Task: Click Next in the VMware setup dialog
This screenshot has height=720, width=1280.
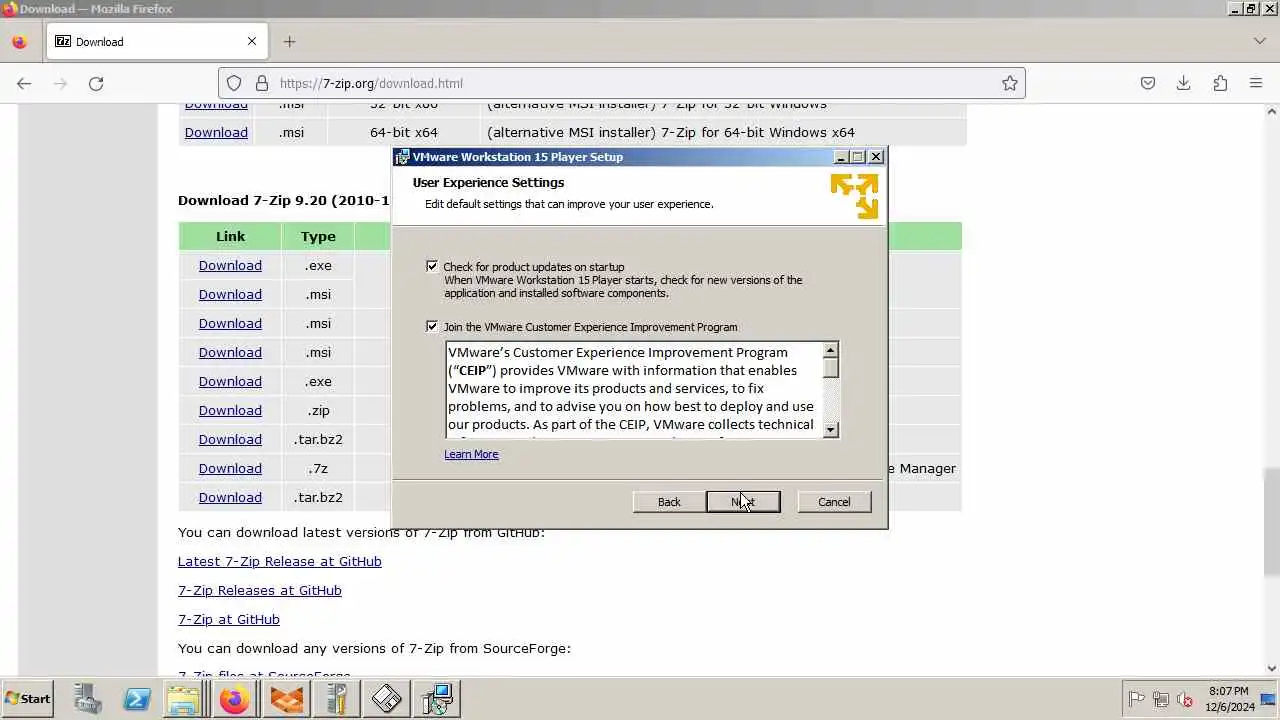Action: point(743,502)
